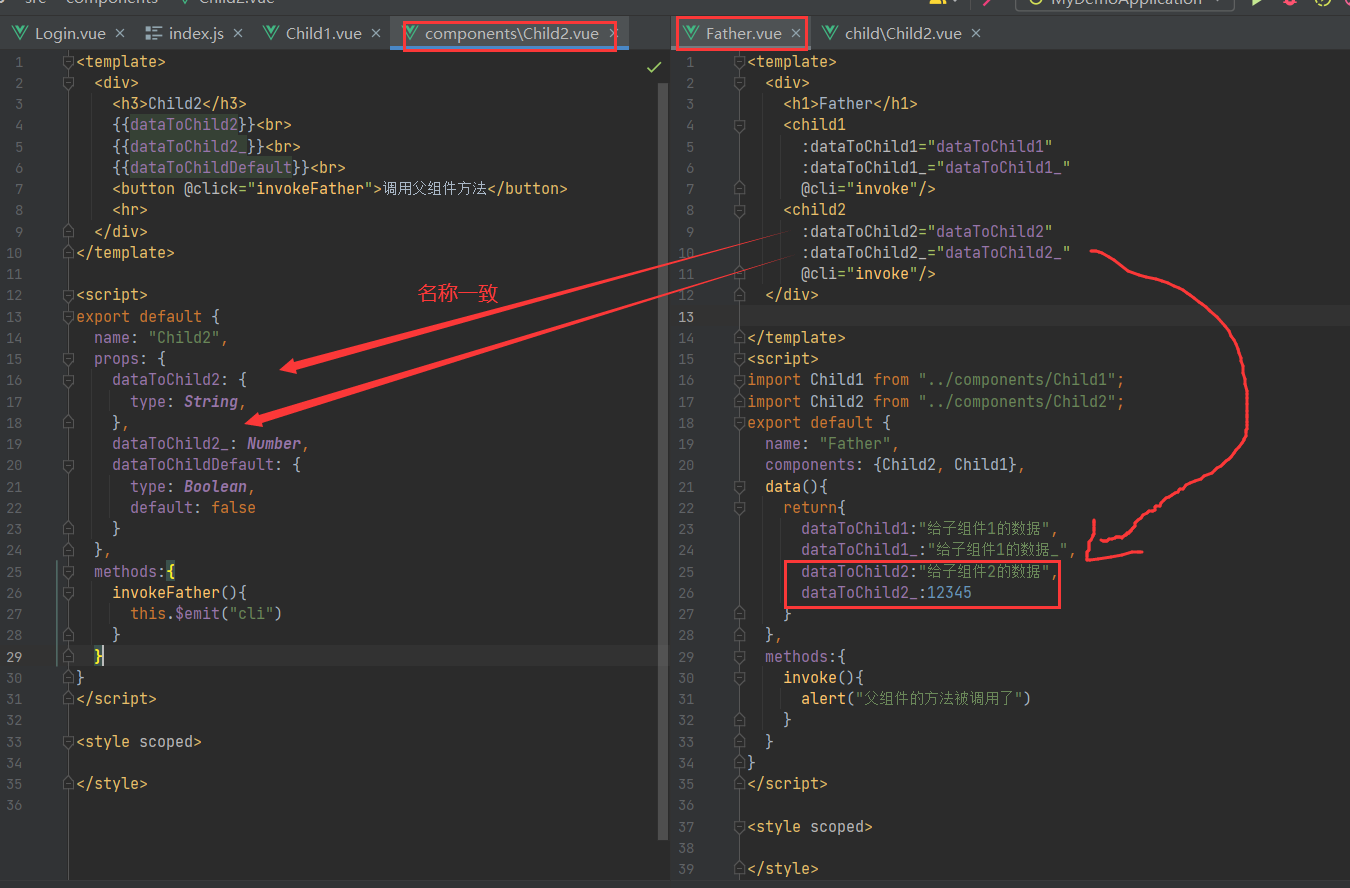Click the default: false line
The image size is (1350, 888).
[x=193, y=507]
